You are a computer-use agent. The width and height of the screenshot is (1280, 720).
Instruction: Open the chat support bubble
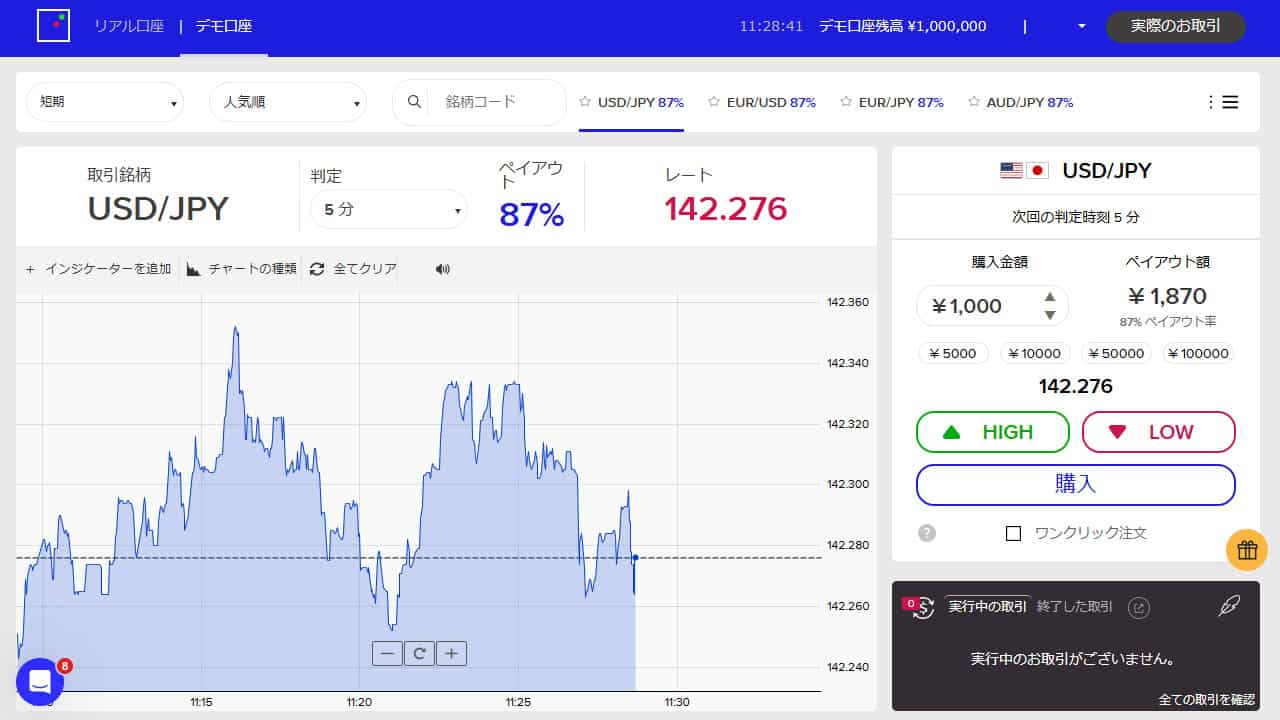coord(40,682)
